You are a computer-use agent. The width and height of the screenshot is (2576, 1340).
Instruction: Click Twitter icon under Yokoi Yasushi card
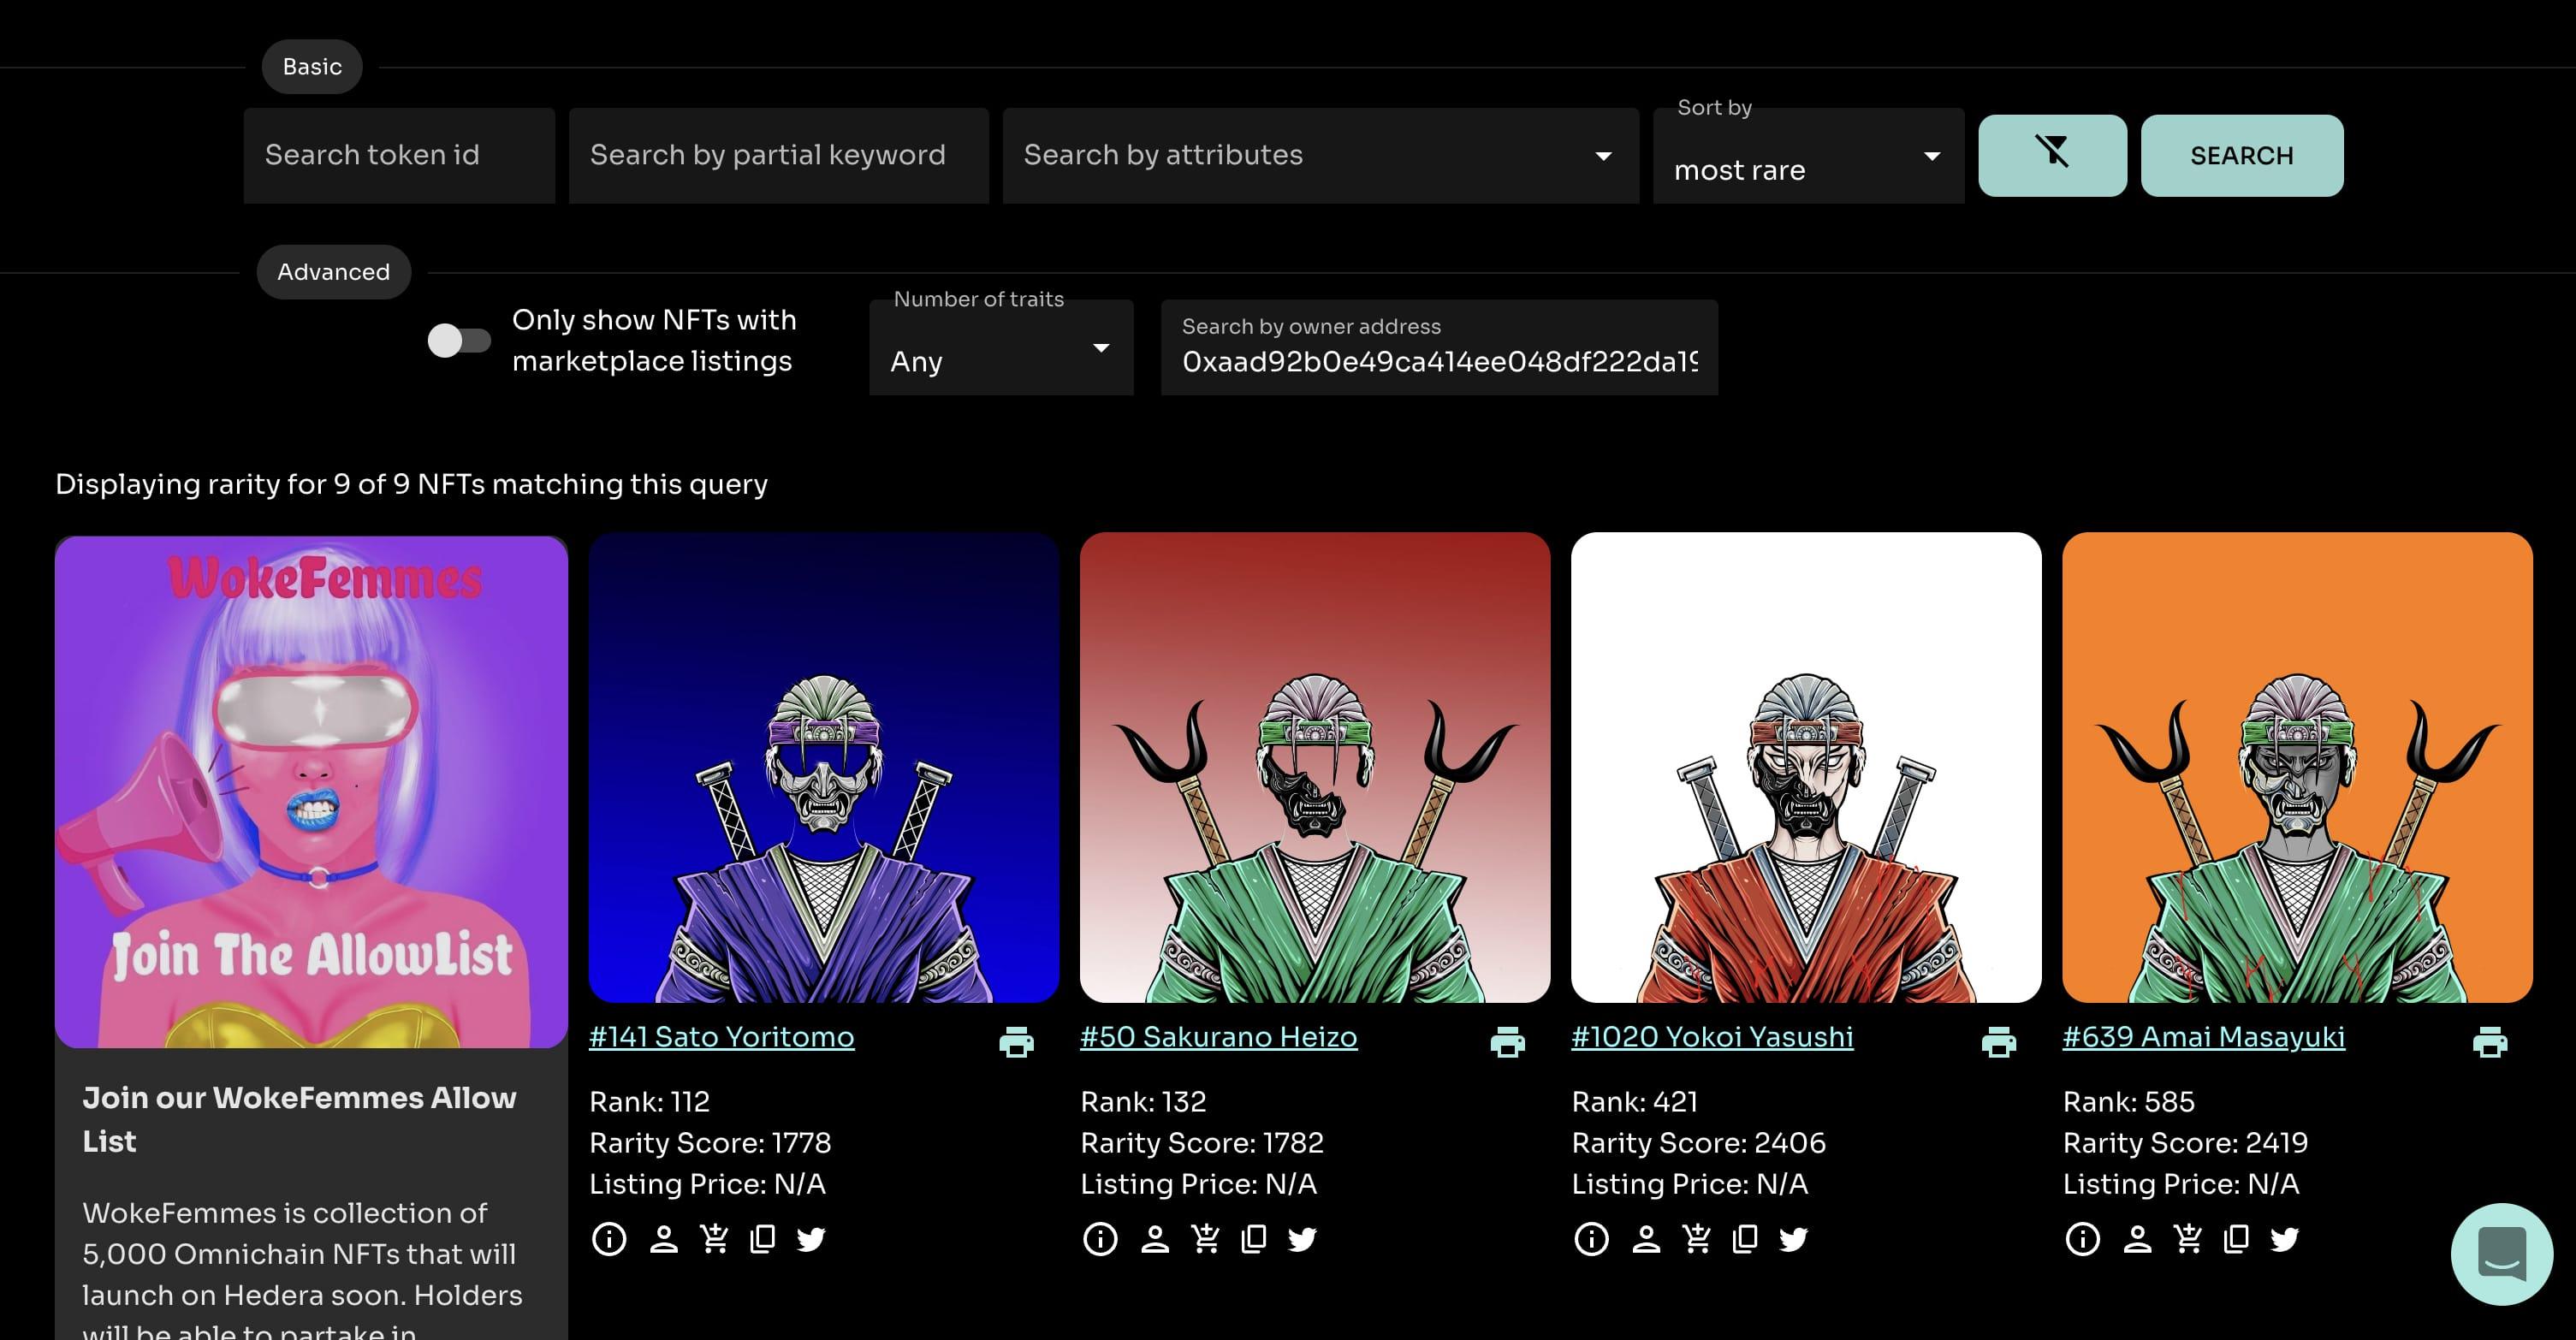coord(1793,1239)
